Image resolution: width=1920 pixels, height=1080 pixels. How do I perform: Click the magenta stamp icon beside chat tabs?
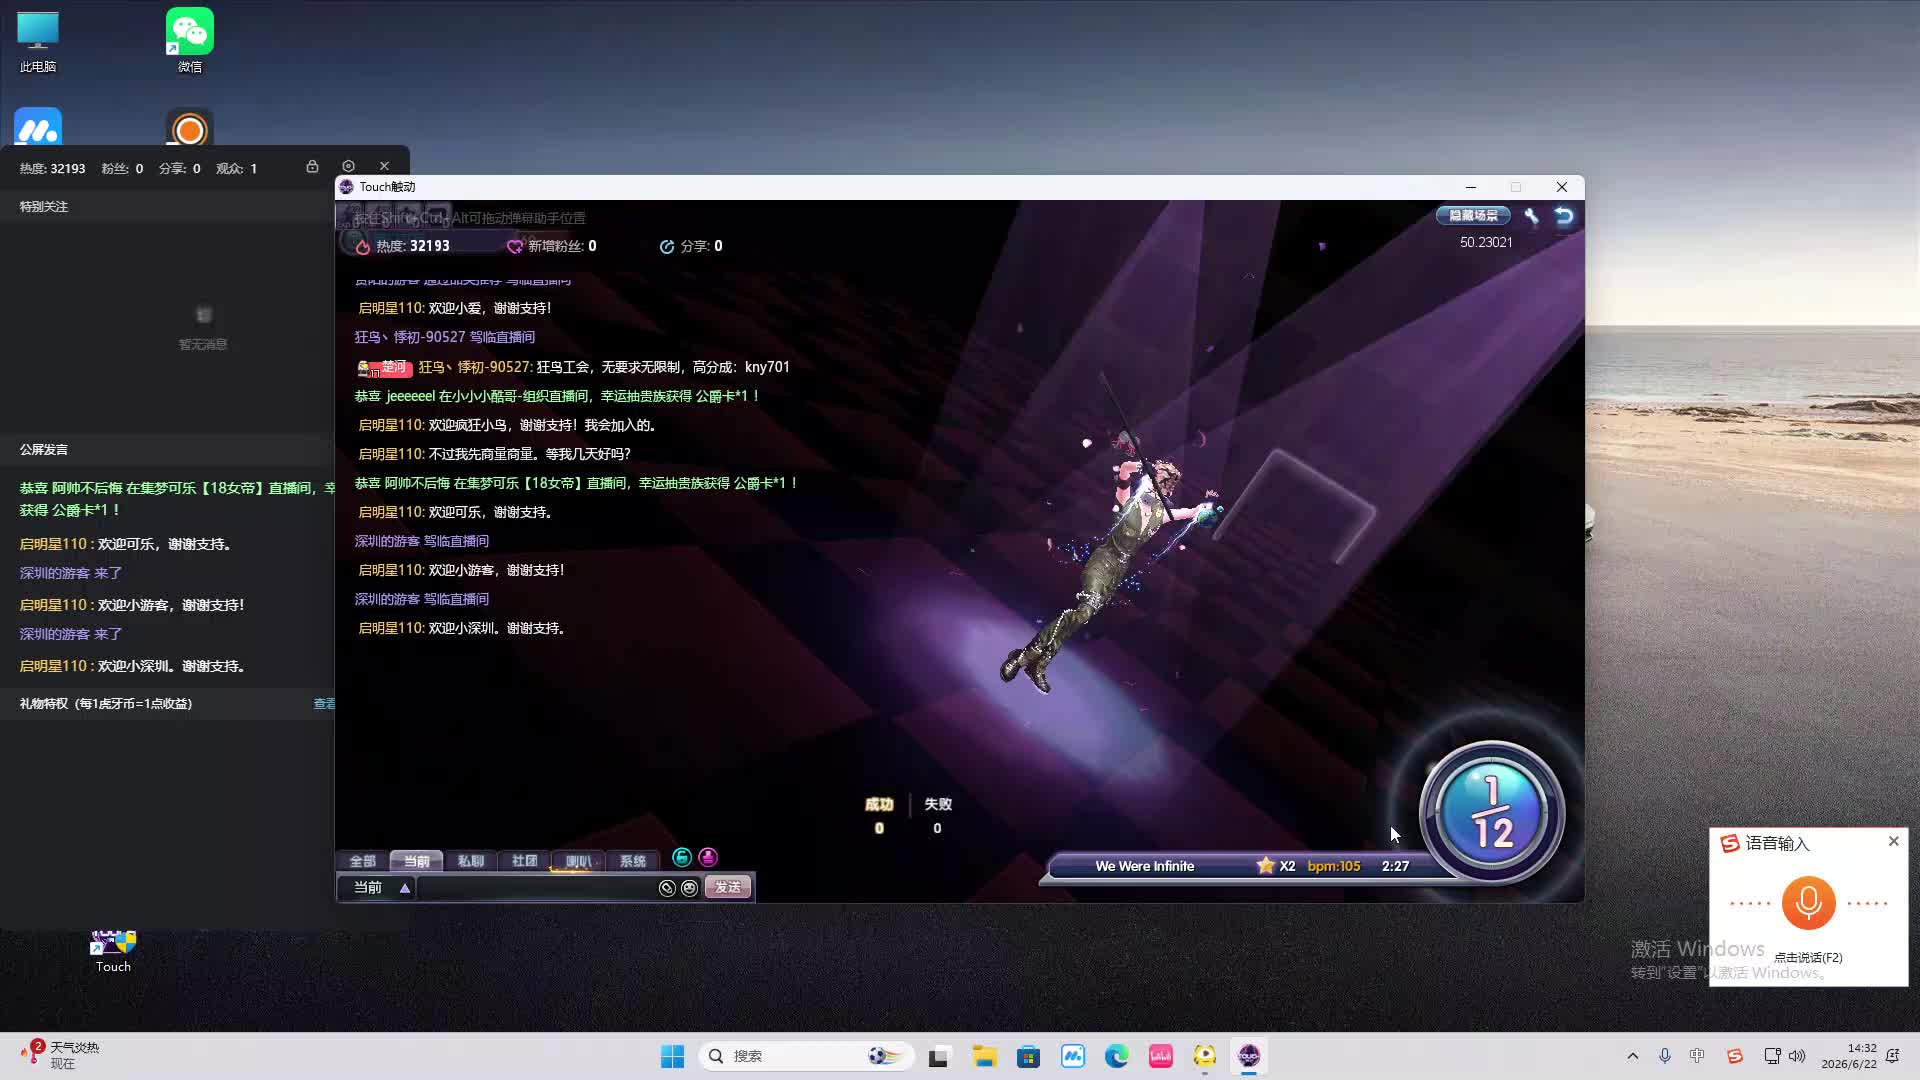(708, 857)
